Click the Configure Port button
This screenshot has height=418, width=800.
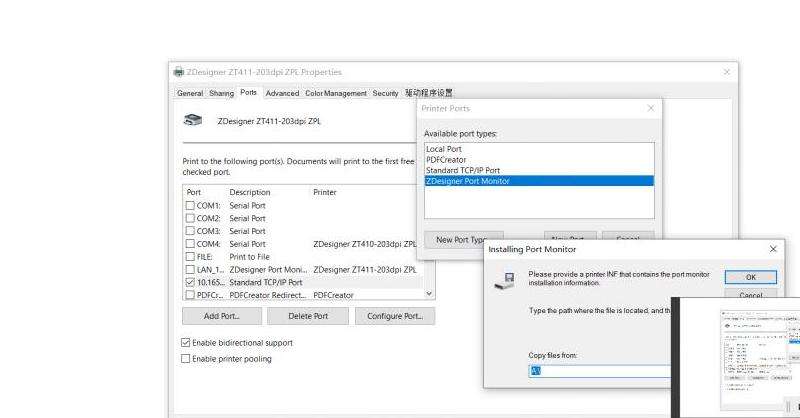click(x=395, y=316)
